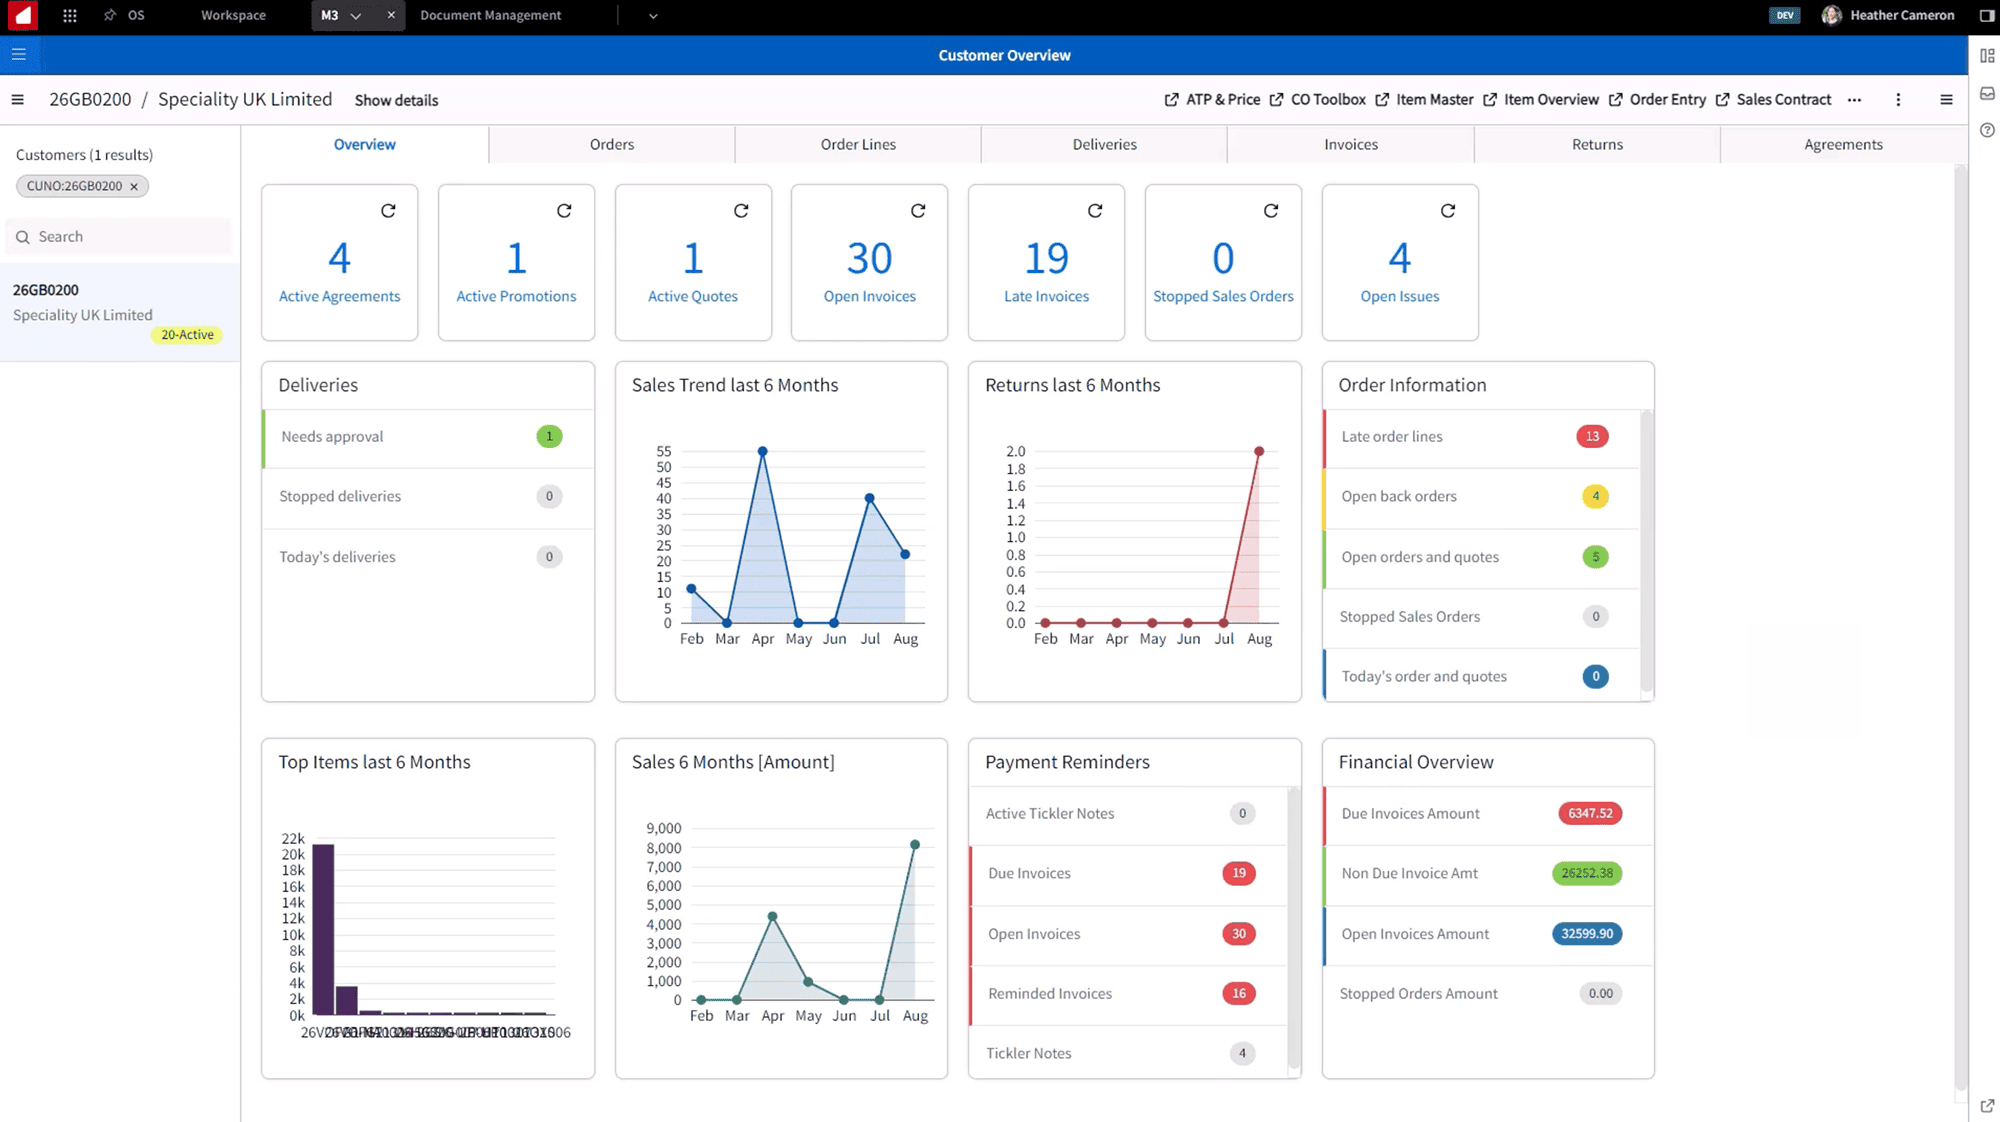The height and width of the screenshot is (1122, 2000).
Task: Open the Sales Contract link
Action: [1773, 99]
